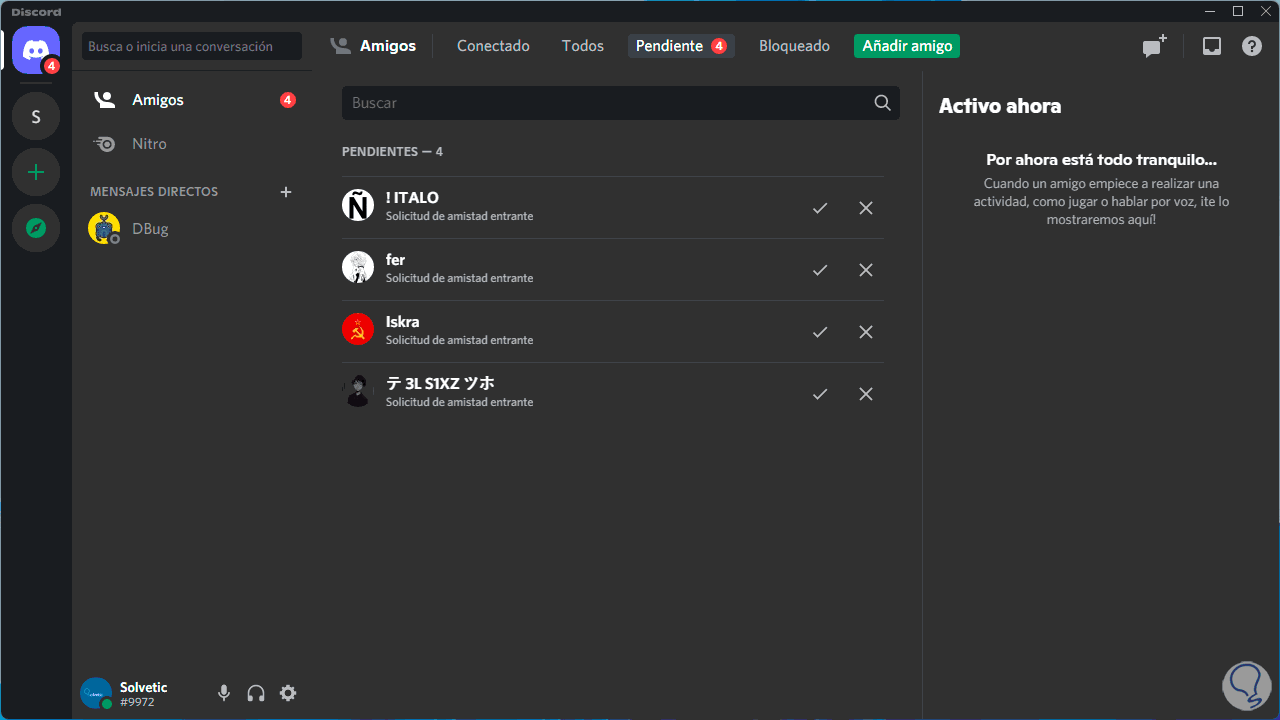Open the DBug direct message
Viewport: 1280px width, 720px height.
click(x=150, y=229)
